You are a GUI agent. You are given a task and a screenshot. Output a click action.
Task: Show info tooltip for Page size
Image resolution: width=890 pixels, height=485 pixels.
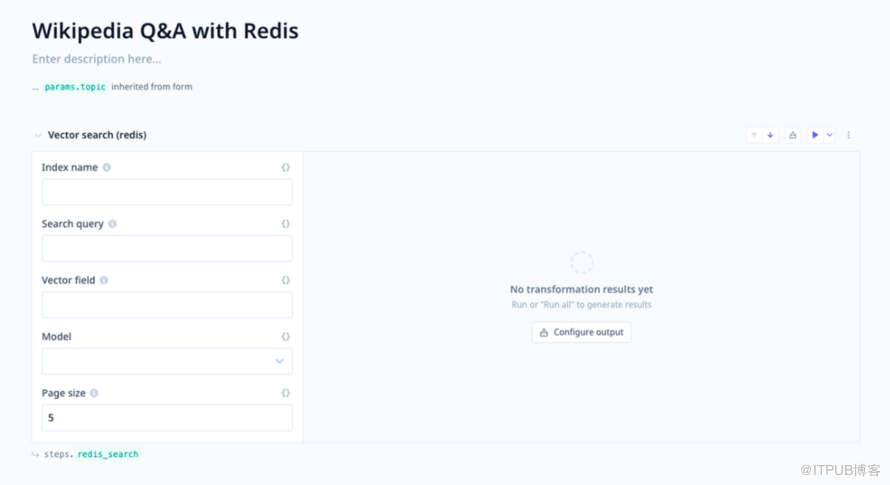tap(94, 393)
